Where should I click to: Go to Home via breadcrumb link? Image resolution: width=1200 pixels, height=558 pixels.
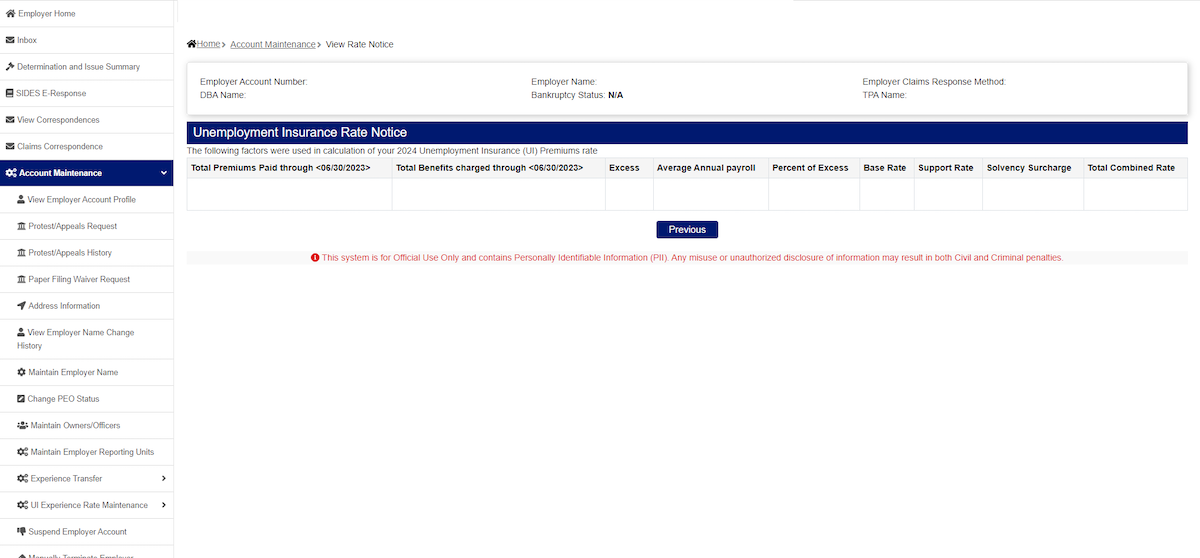[207, 44]
